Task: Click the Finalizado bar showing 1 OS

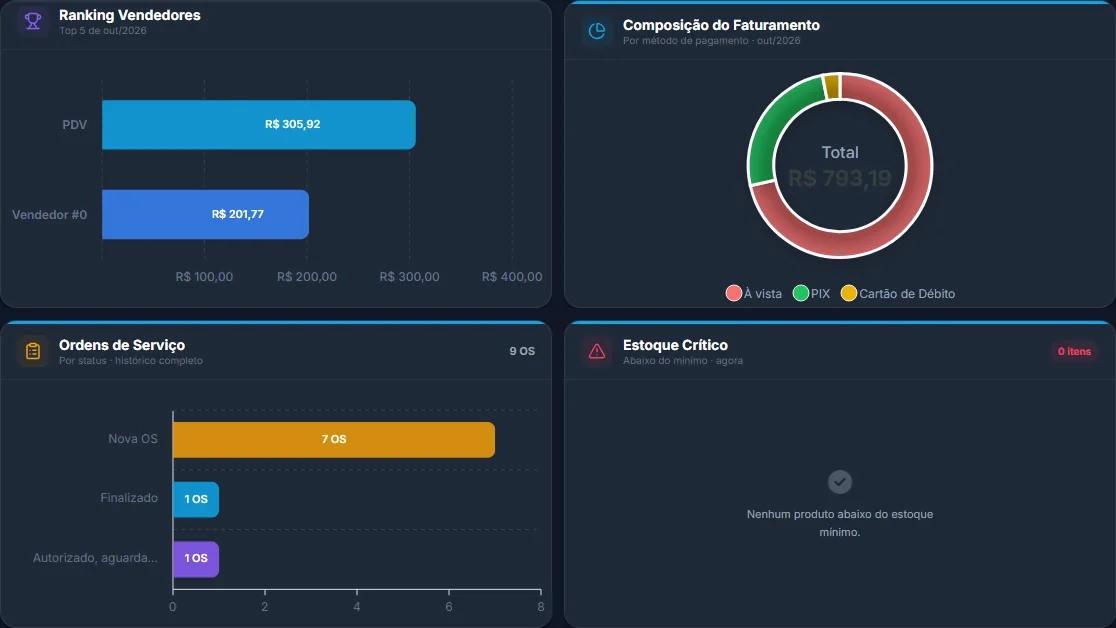Action: (196, 499)
